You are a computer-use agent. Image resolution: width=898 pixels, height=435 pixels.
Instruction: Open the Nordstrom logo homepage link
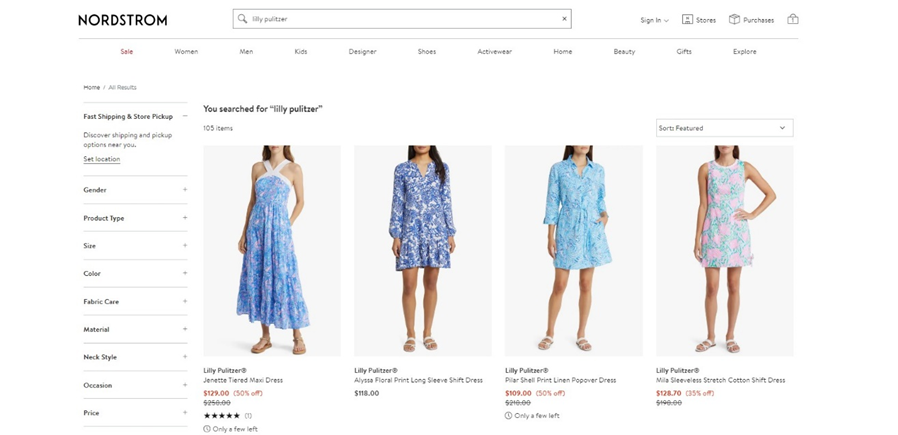pos(123,20)
